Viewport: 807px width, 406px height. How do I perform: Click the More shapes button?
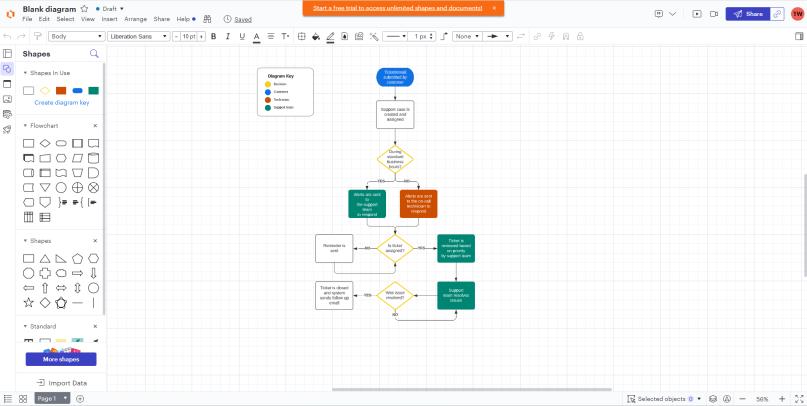pyautogui.click(x=61, y=359)
